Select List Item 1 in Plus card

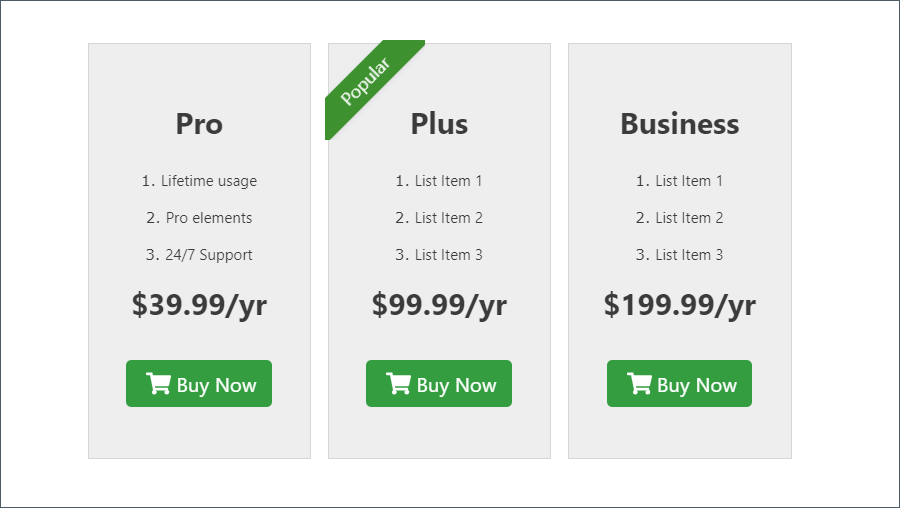[448, 181]
